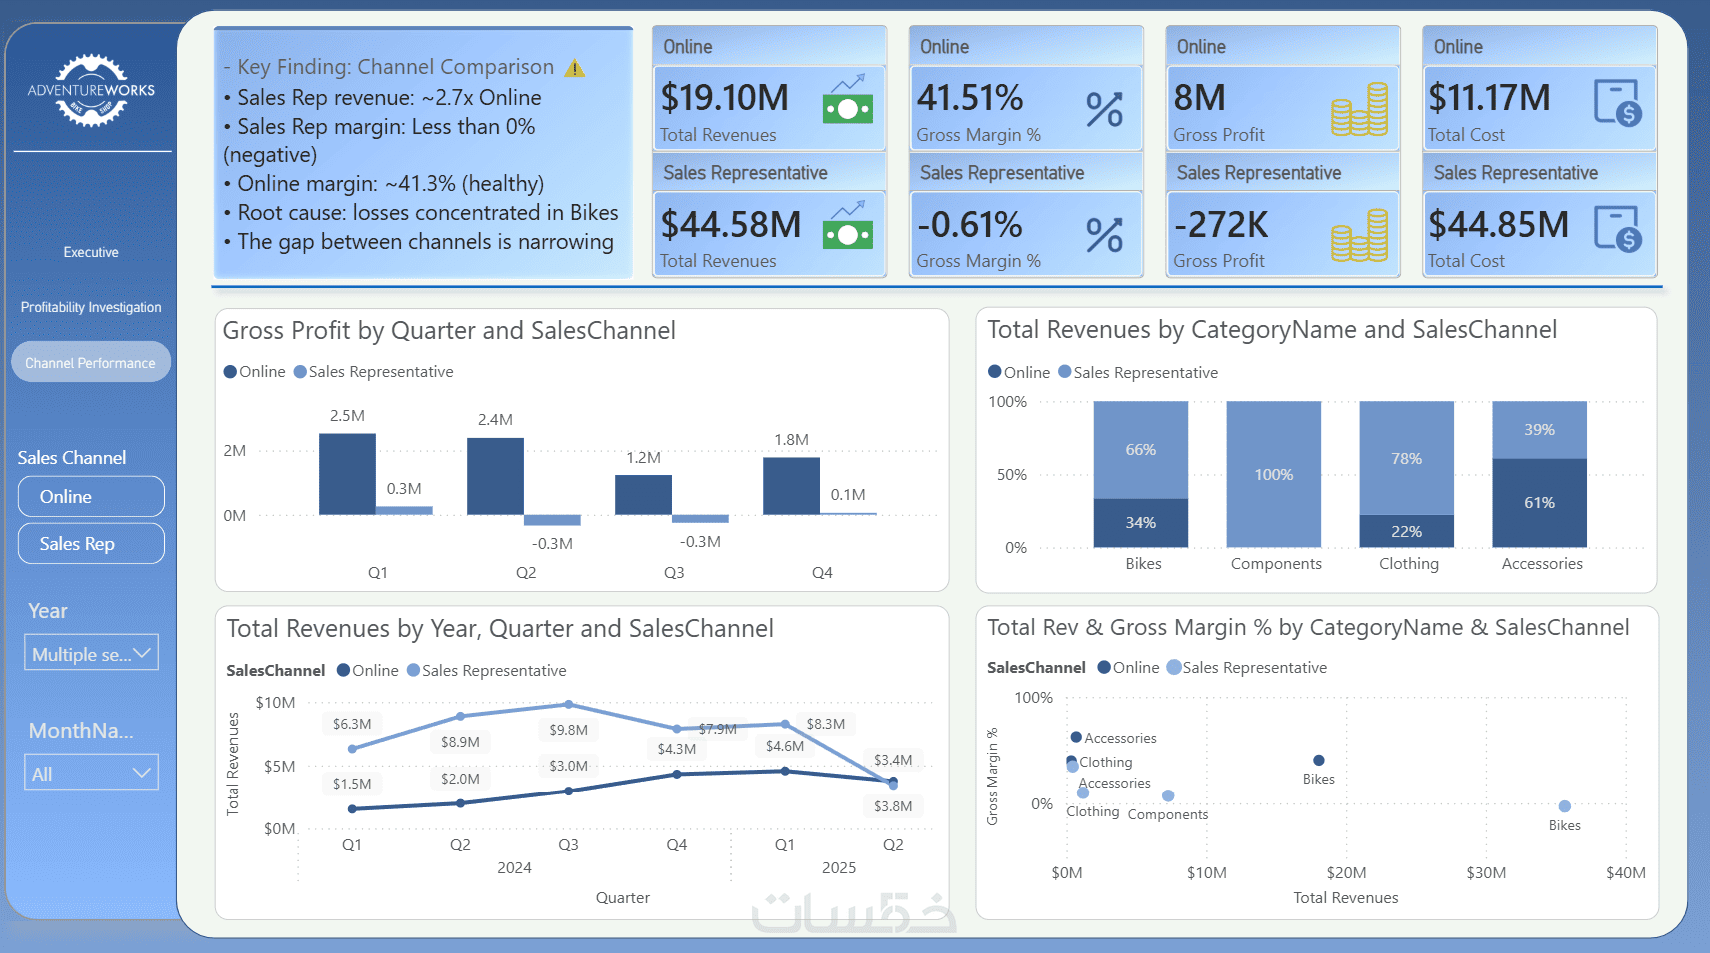Click the Sales Representative revenue cash icon
The image size is (1710, 953).
[x=847, y=225]
